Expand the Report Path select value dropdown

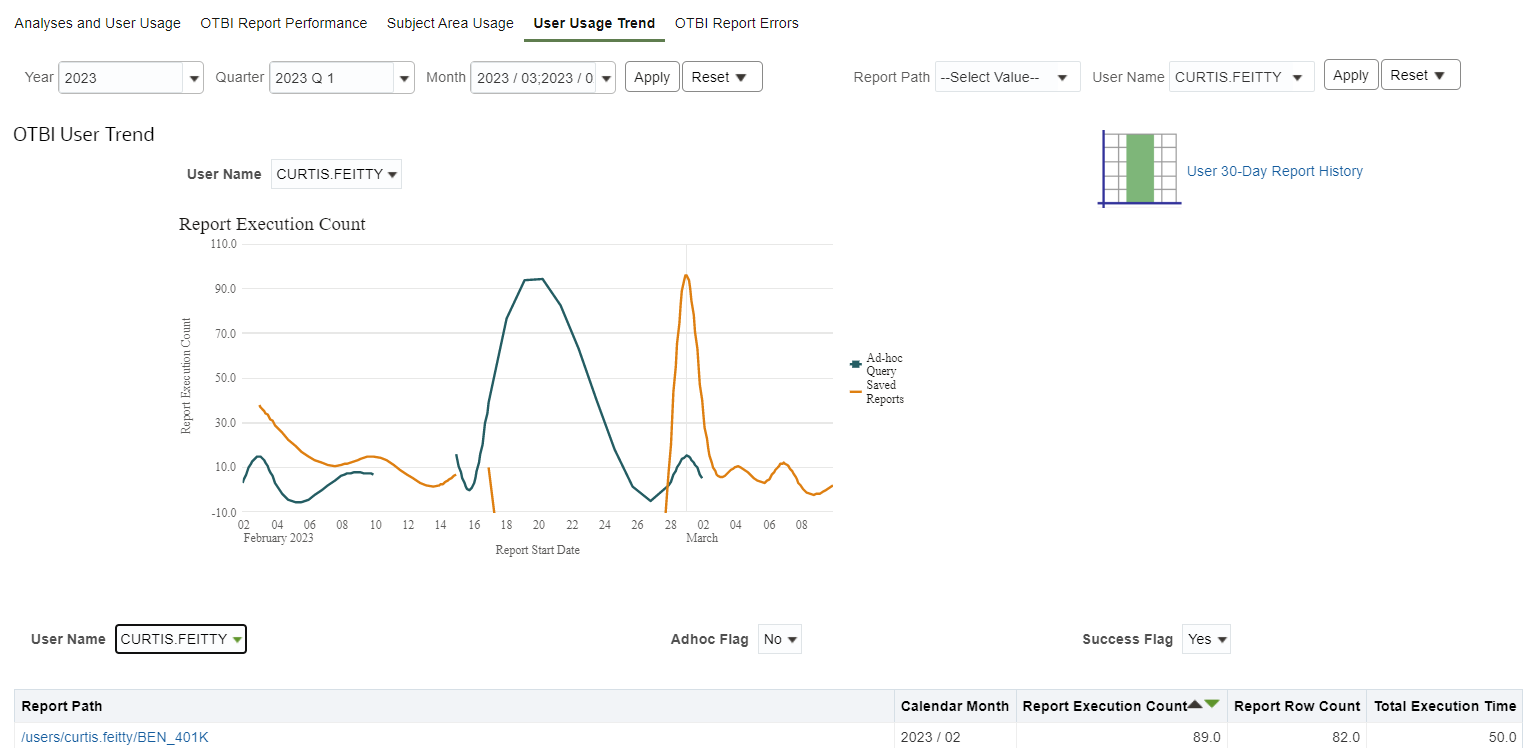(1062, 77)
